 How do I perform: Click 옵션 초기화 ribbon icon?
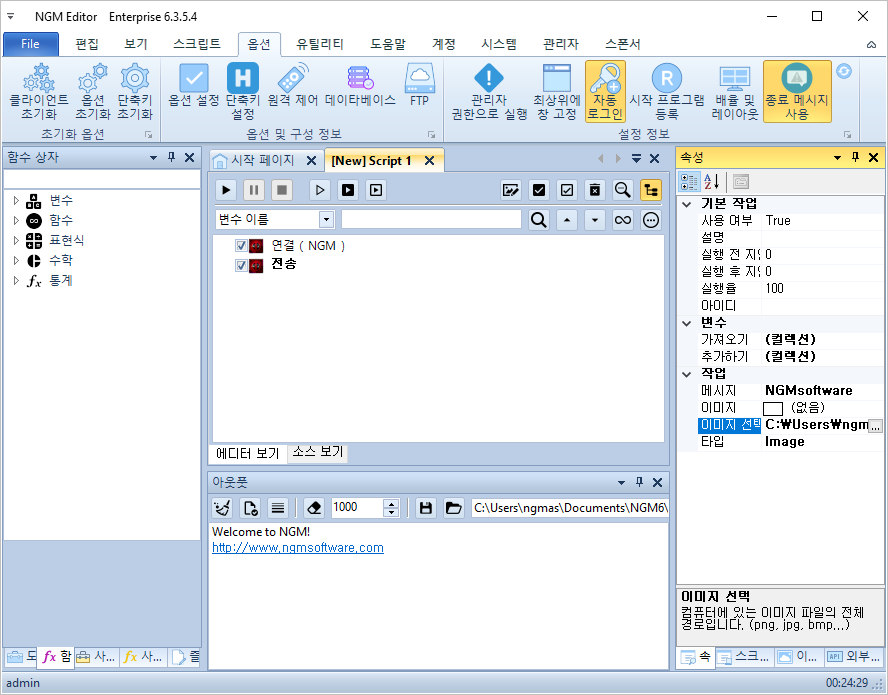(92, 92)
